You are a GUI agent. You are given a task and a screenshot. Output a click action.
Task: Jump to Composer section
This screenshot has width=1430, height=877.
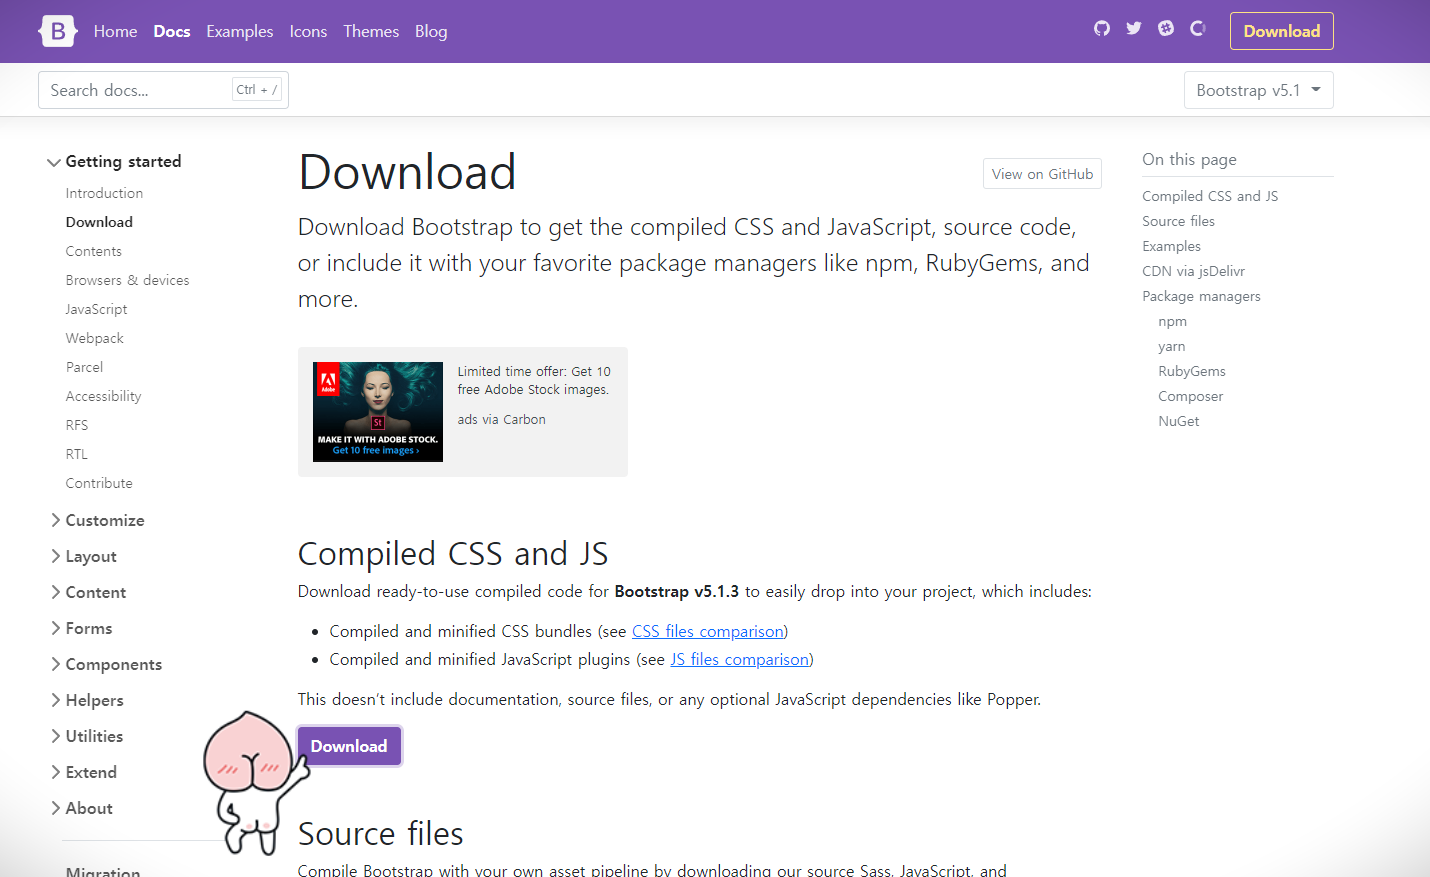tap(1190, 396)
